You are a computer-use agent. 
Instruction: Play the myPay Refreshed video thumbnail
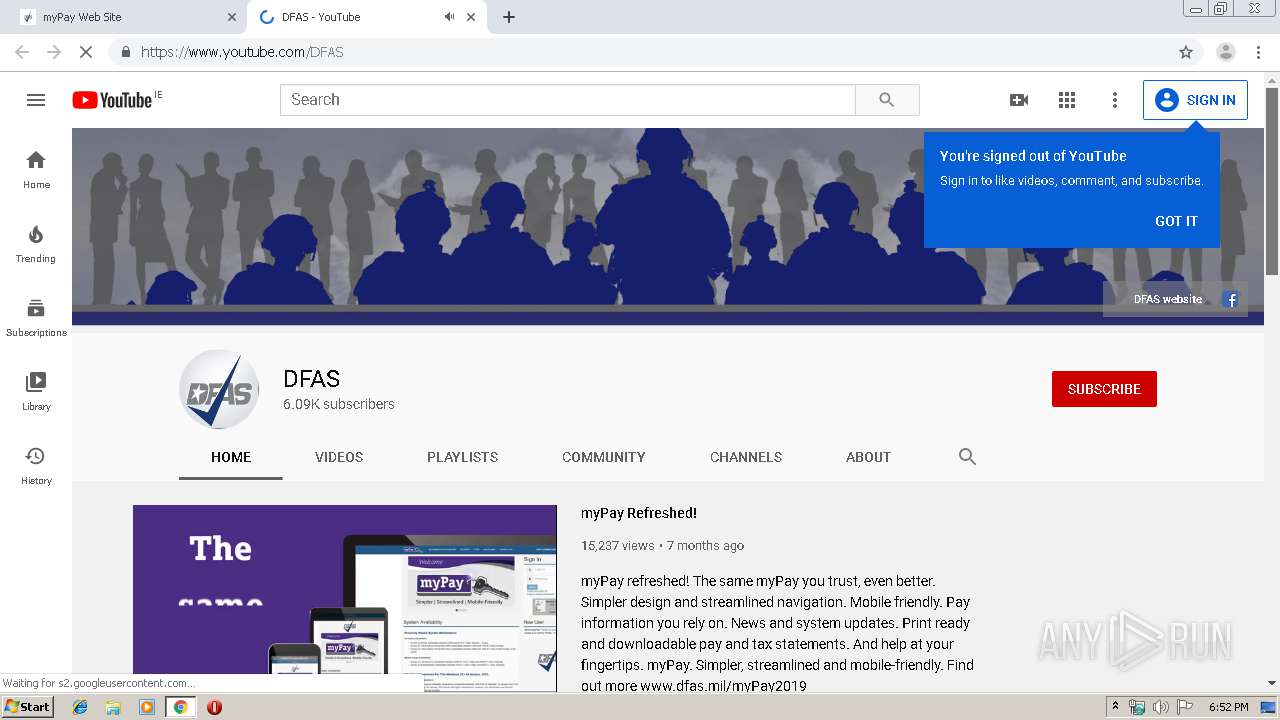click(x=345, y=598)
